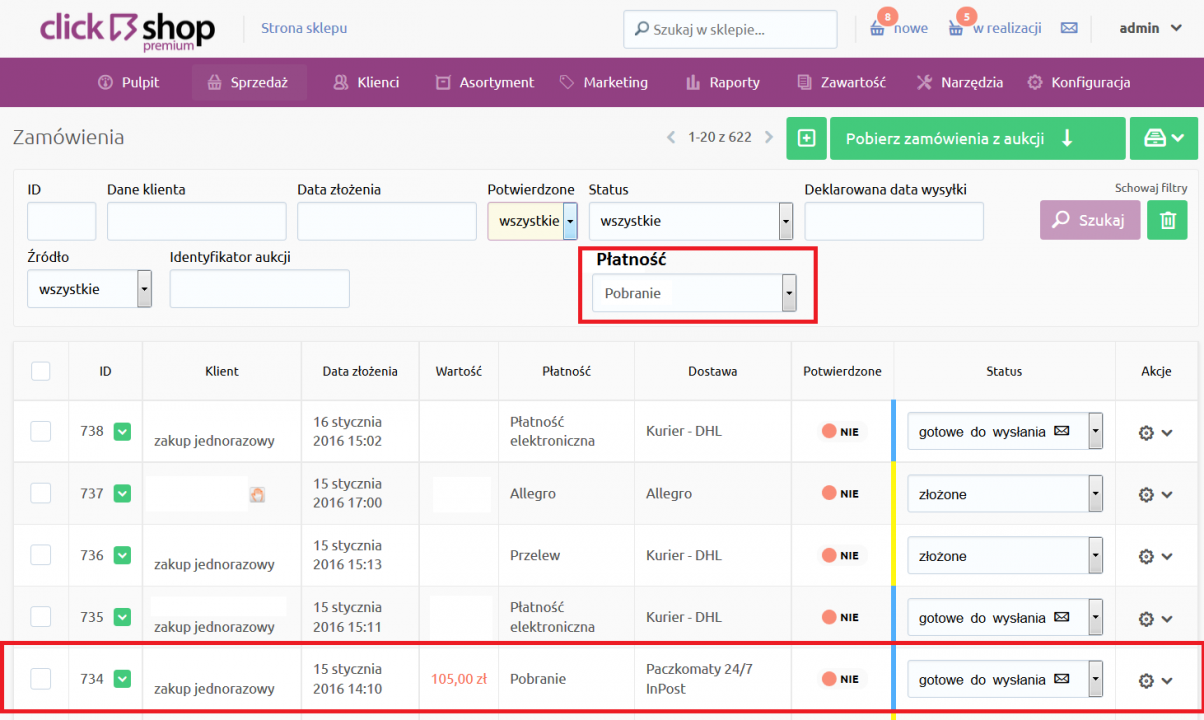Open the Zawartość menu
This screenshot has height=720, width=1204.
tap(842, 82)
